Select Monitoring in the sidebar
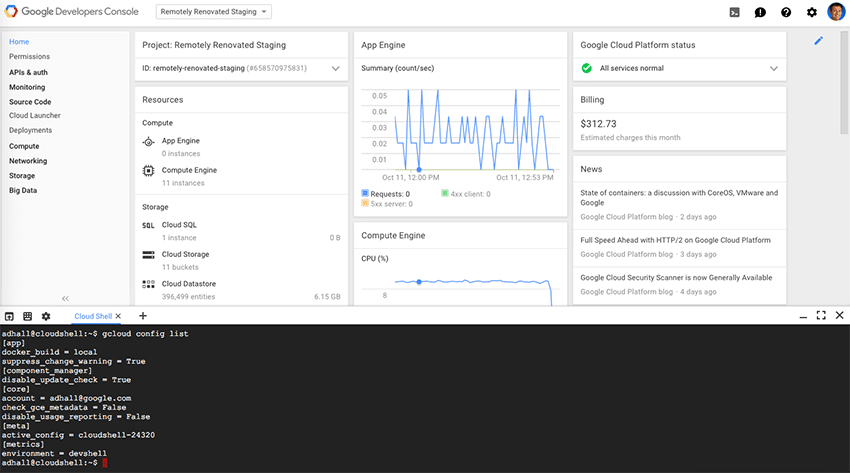Image resolution: width=850 pixels, height=473 pixels. click(x=27, y=87)
